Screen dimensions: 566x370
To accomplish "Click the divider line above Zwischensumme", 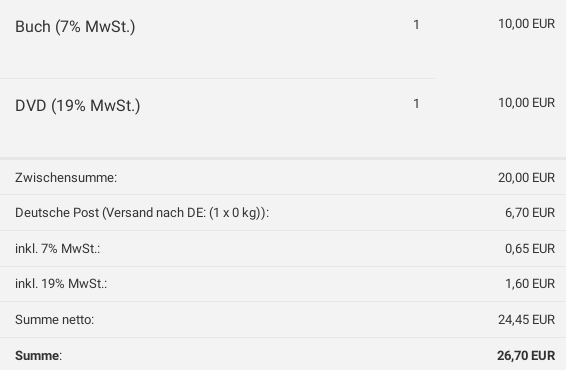I will pyautogui.click(x=283, y=158).
